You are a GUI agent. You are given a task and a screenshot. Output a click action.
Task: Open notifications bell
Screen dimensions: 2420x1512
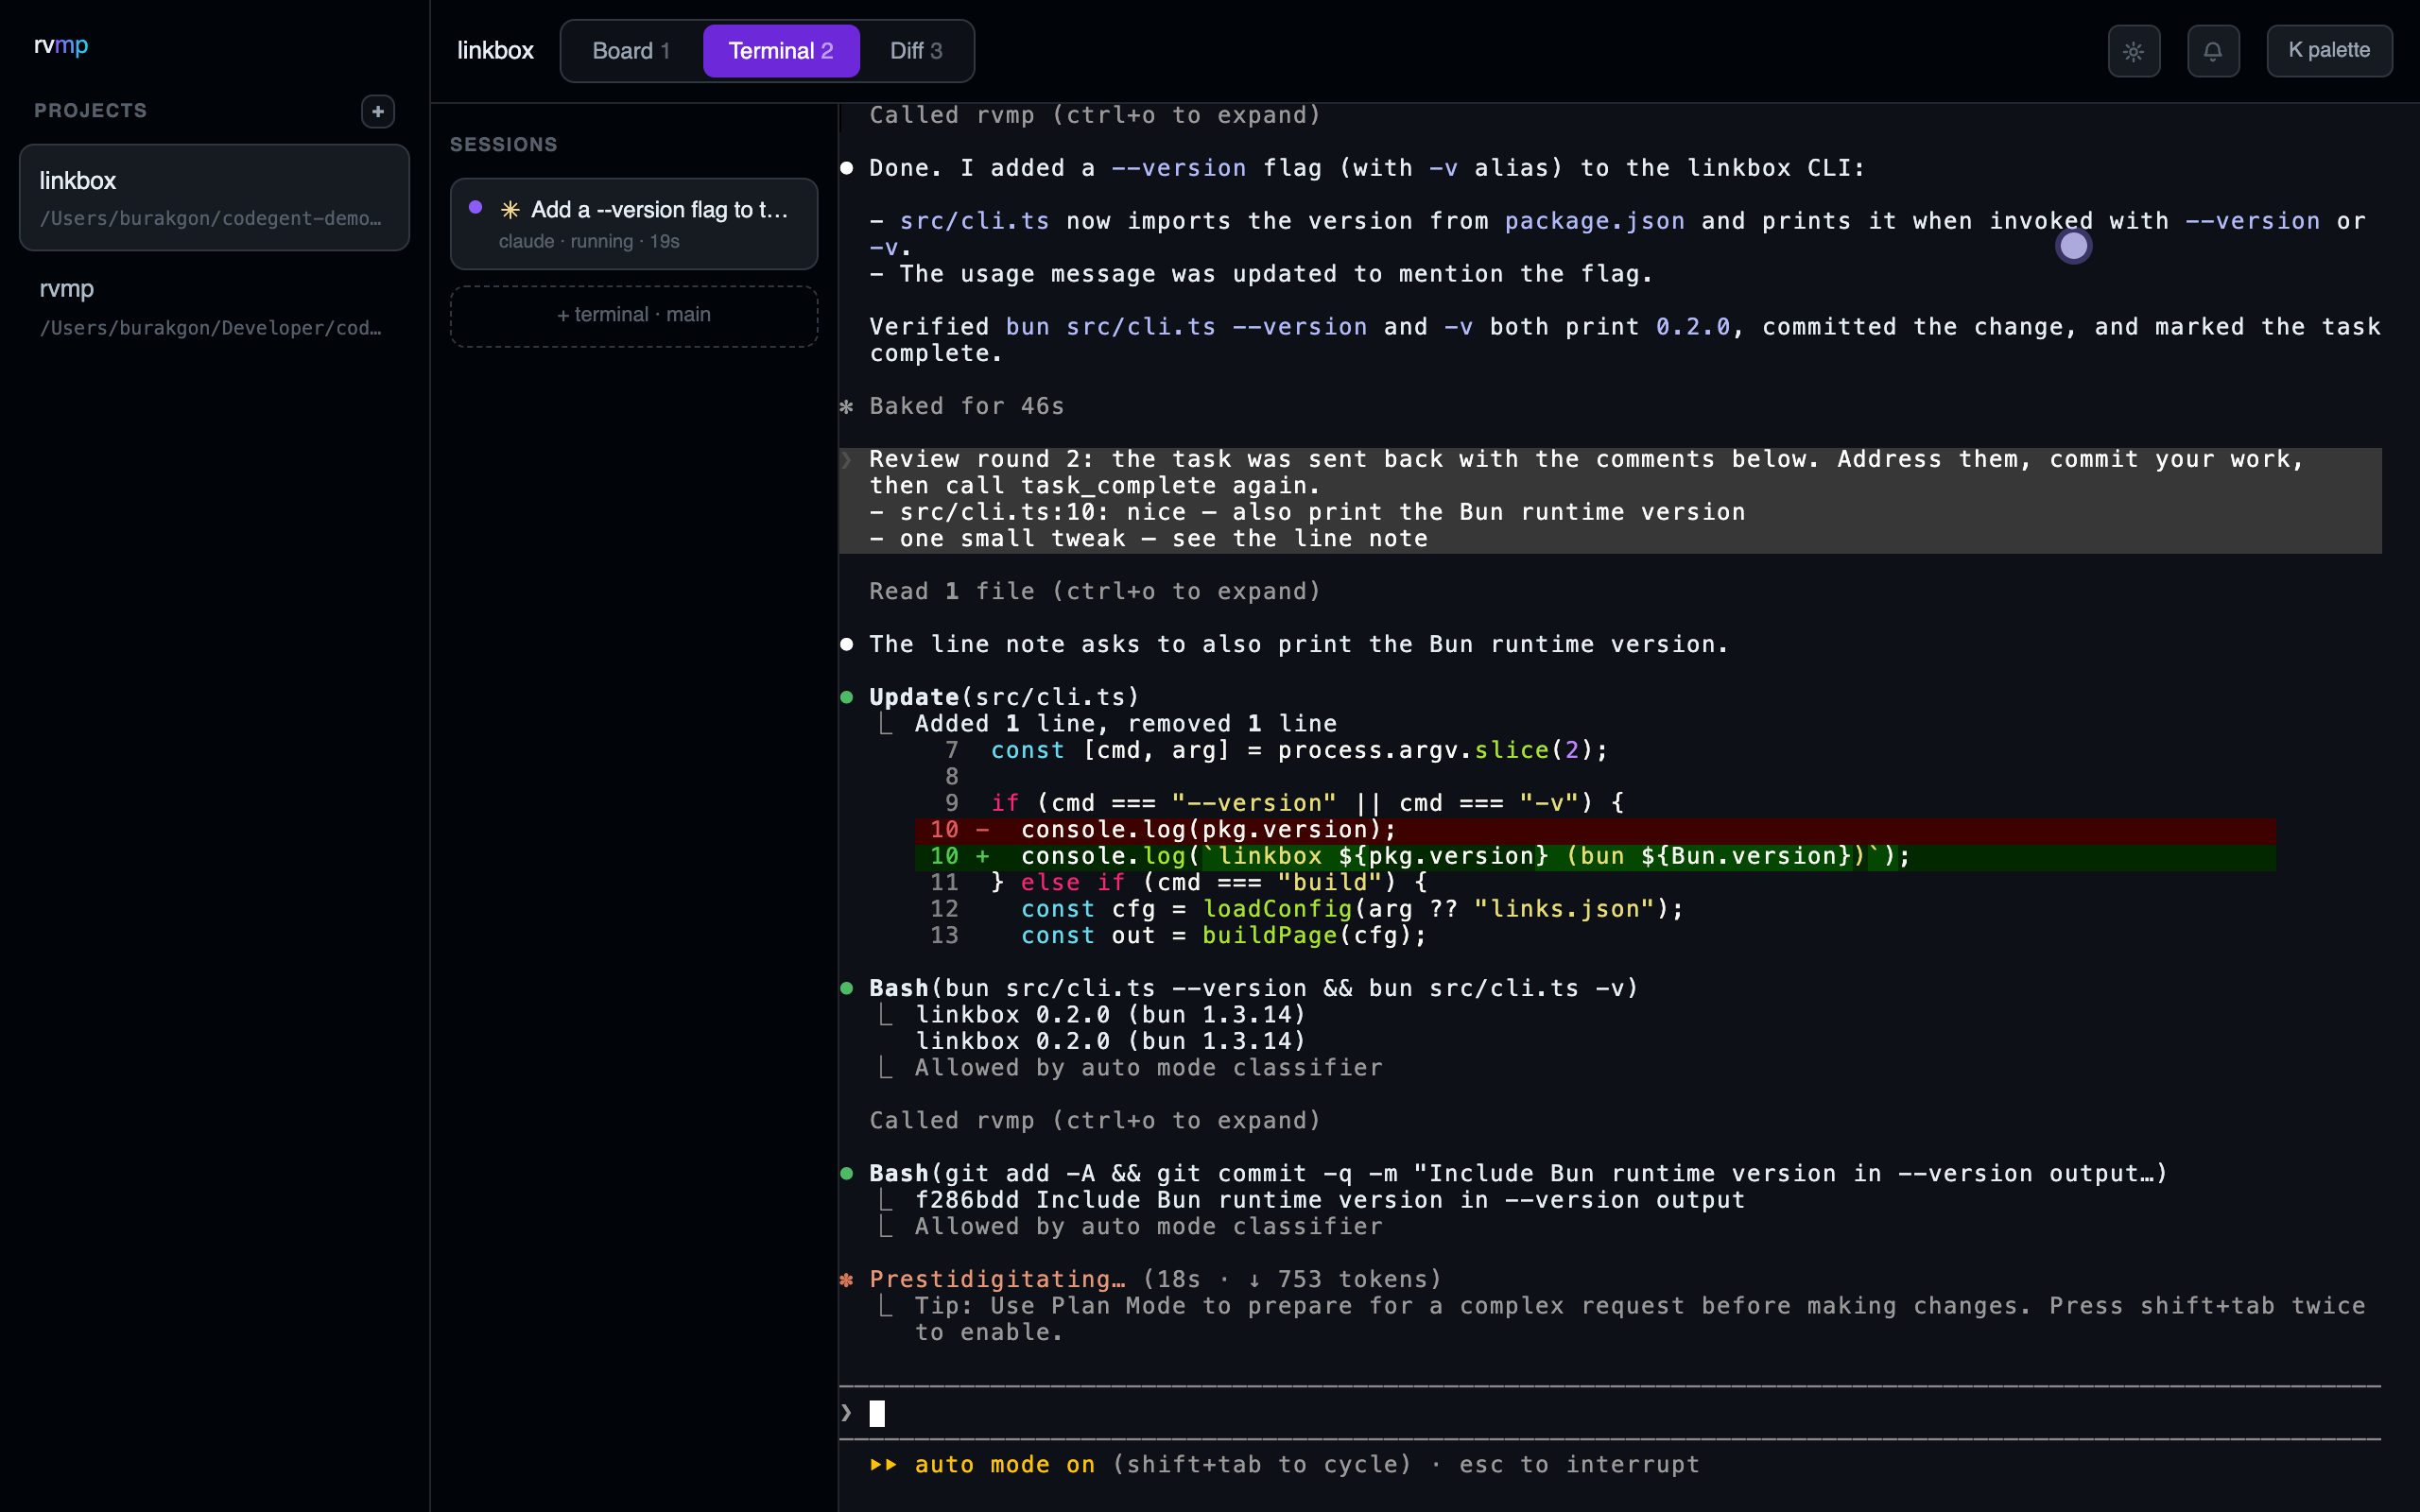2212,51
